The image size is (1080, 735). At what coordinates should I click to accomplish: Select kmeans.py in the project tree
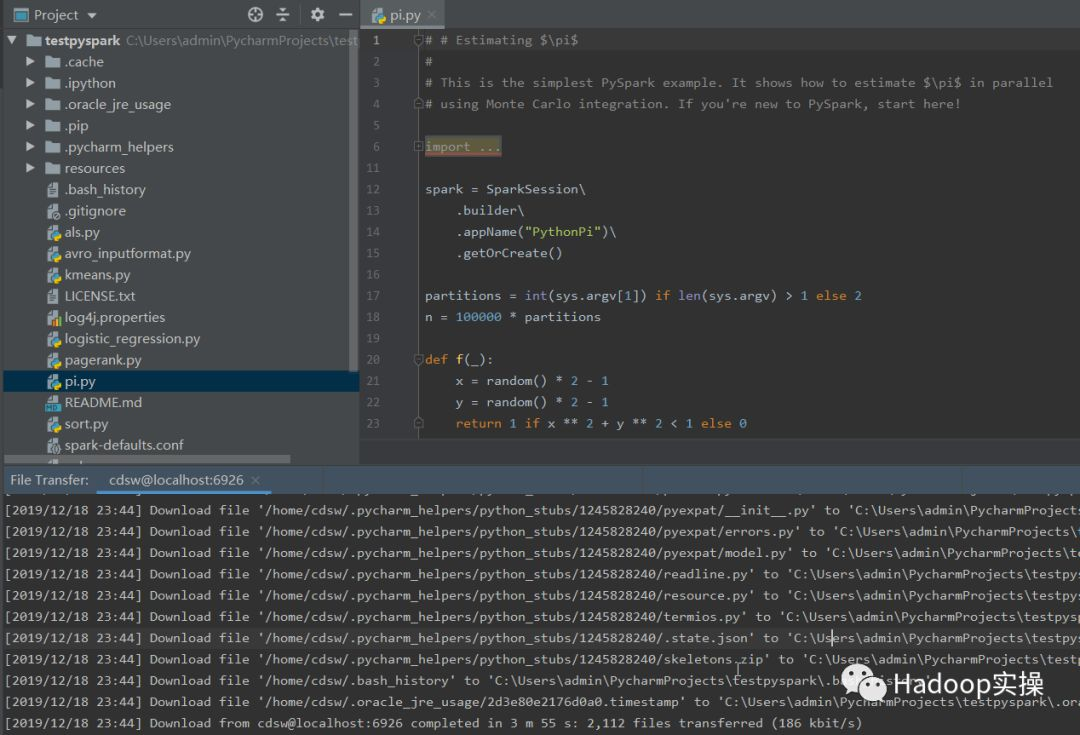point(97,275)
